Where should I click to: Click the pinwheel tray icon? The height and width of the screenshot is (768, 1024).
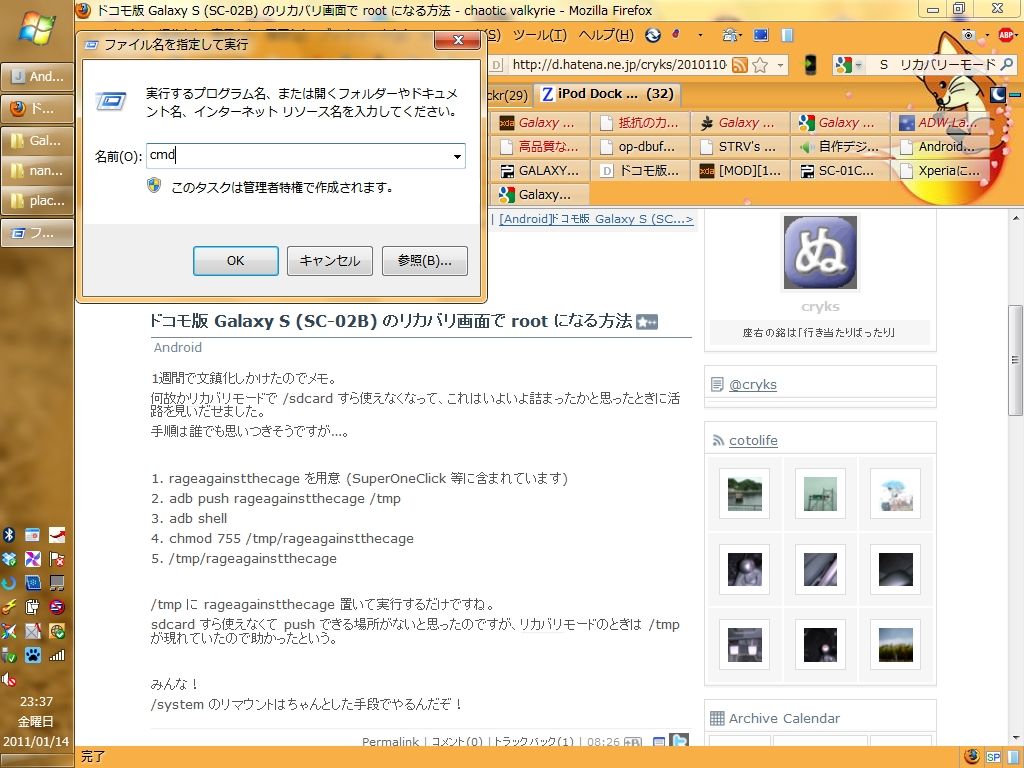(33, 559)
